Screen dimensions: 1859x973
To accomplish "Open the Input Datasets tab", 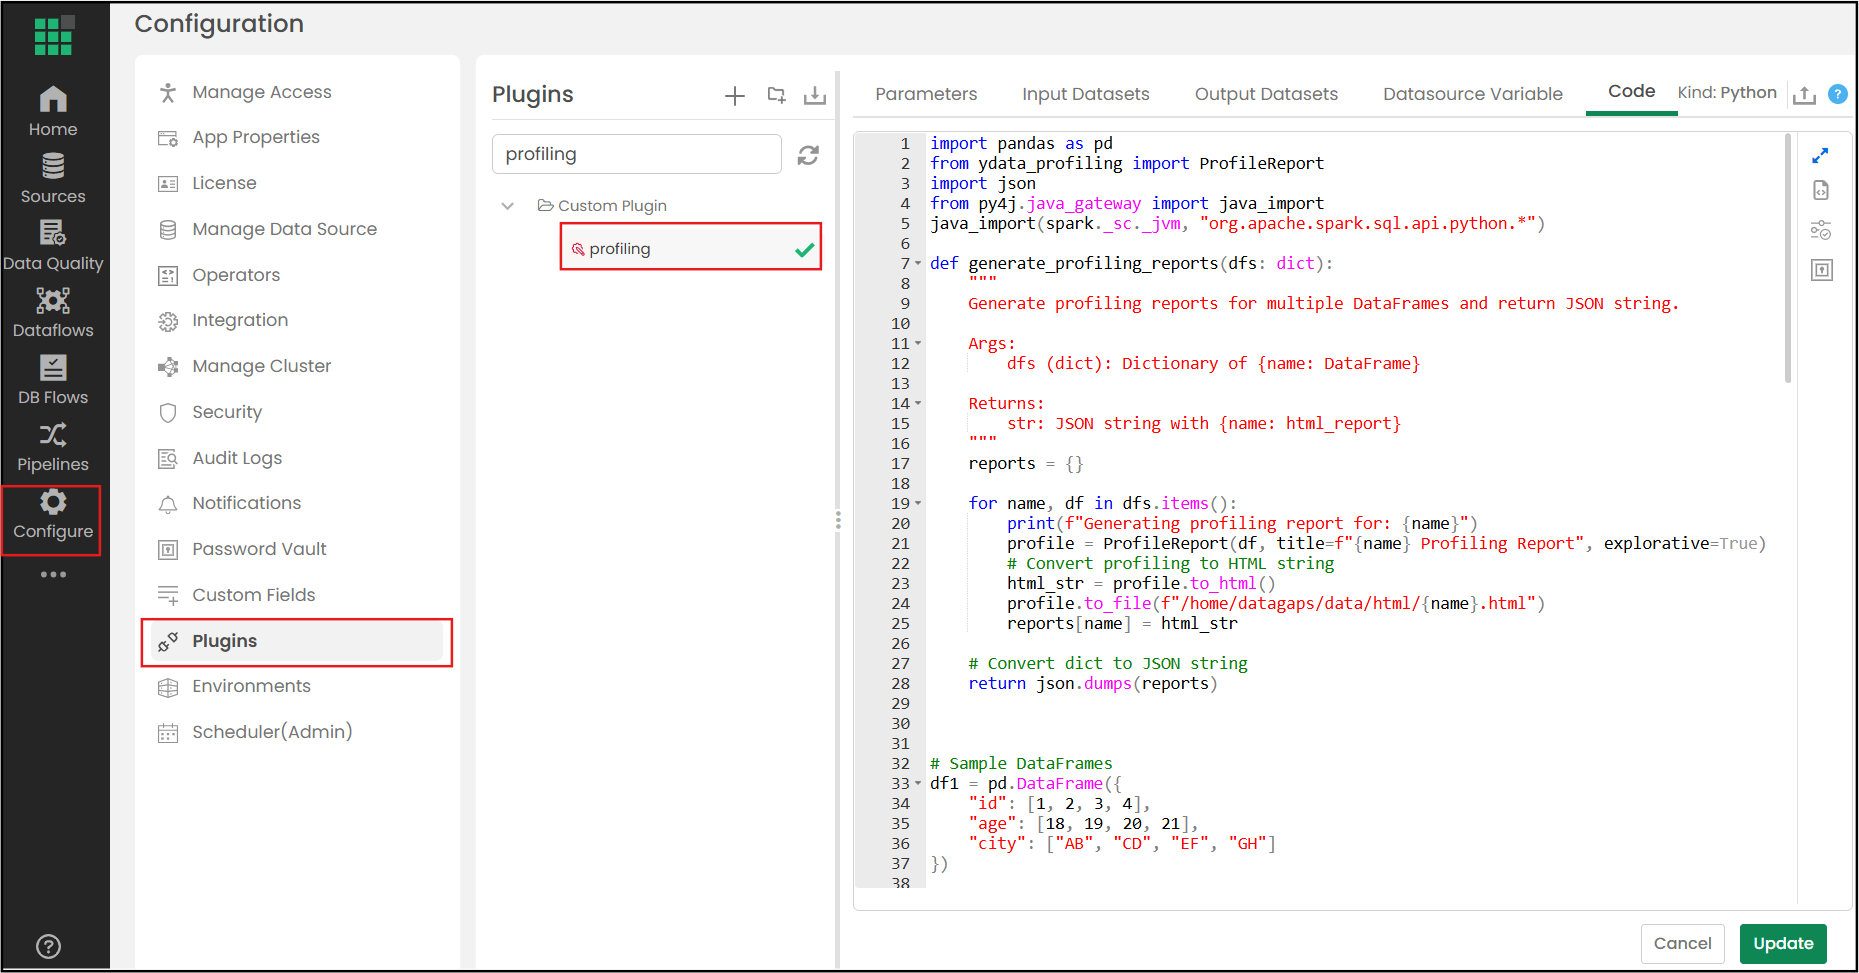I will click(x=1085, y=94).
